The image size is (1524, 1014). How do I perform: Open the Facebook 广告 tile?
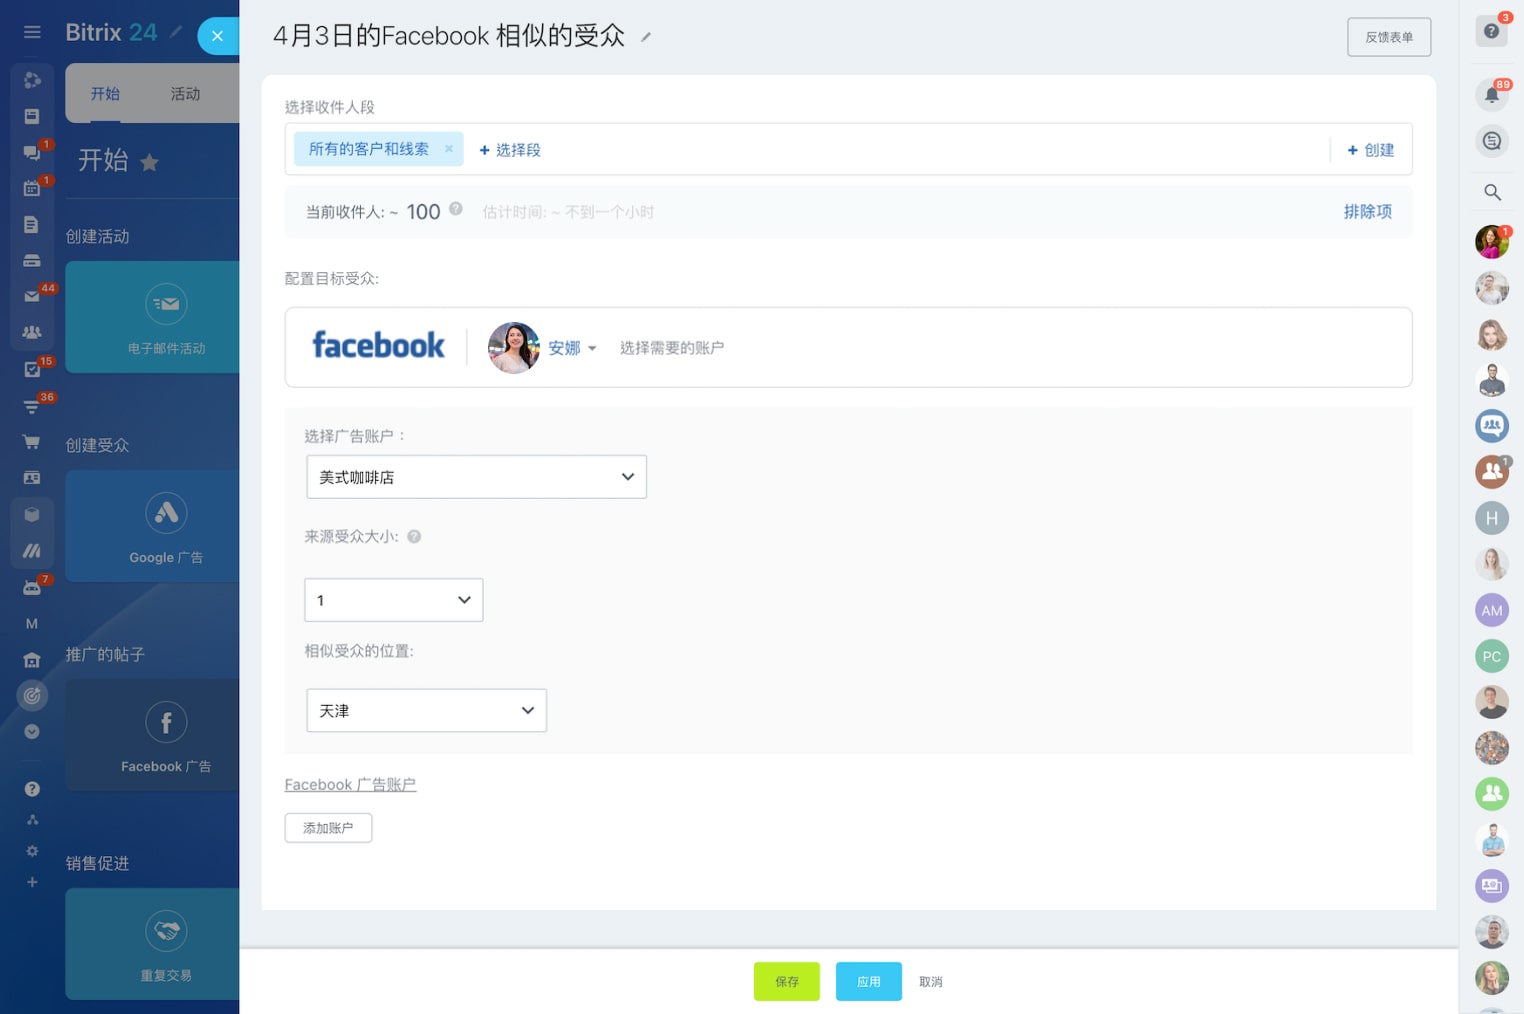[x=153, y=735]
